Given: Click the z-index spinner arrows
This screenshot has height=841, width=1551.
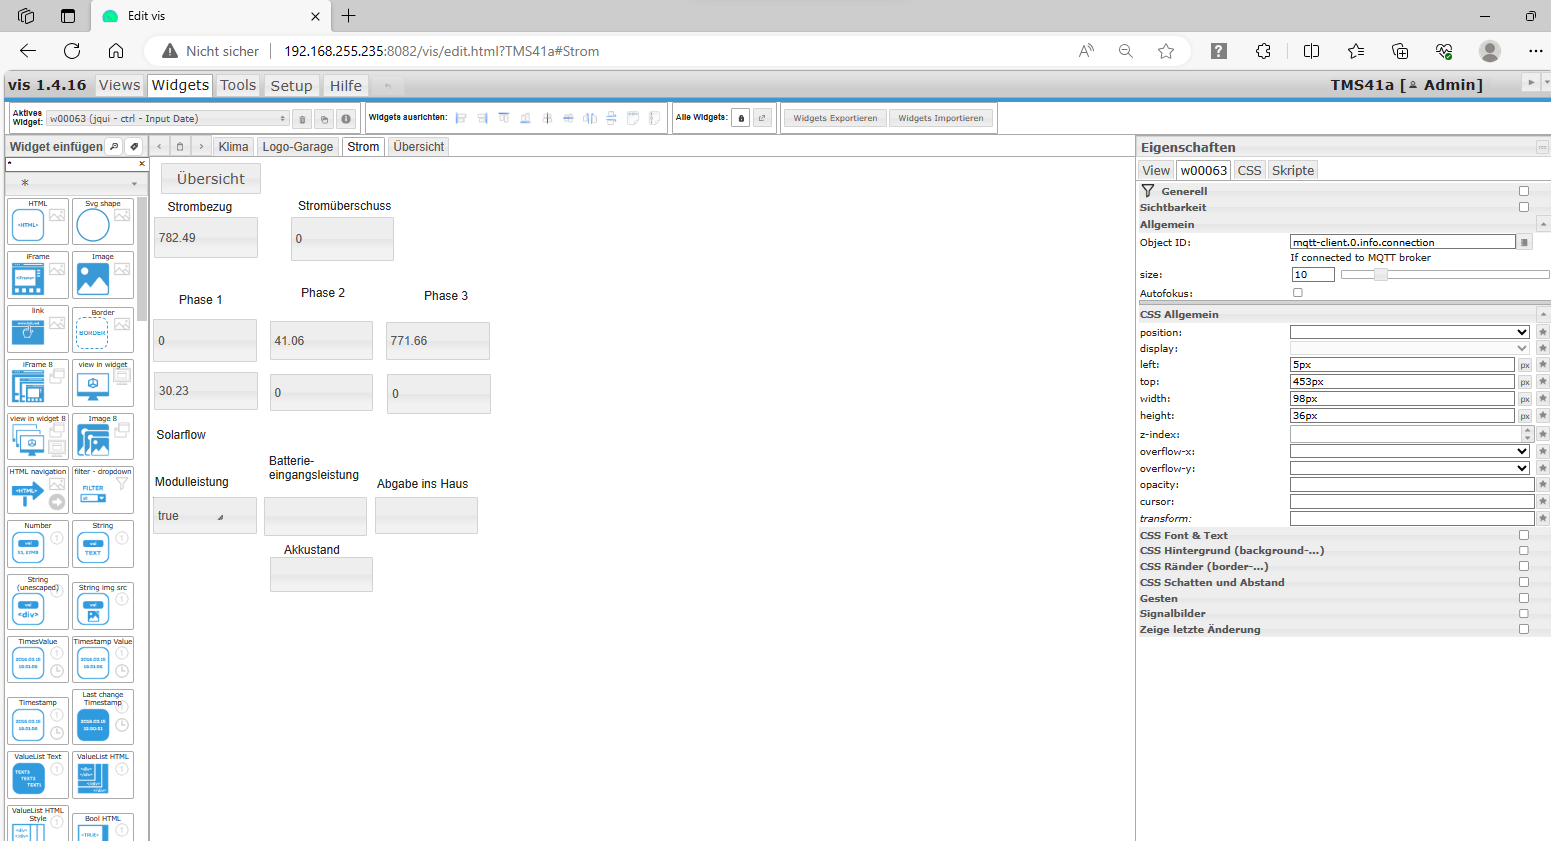Looking at the screenshot, I should pos(1527,434).
